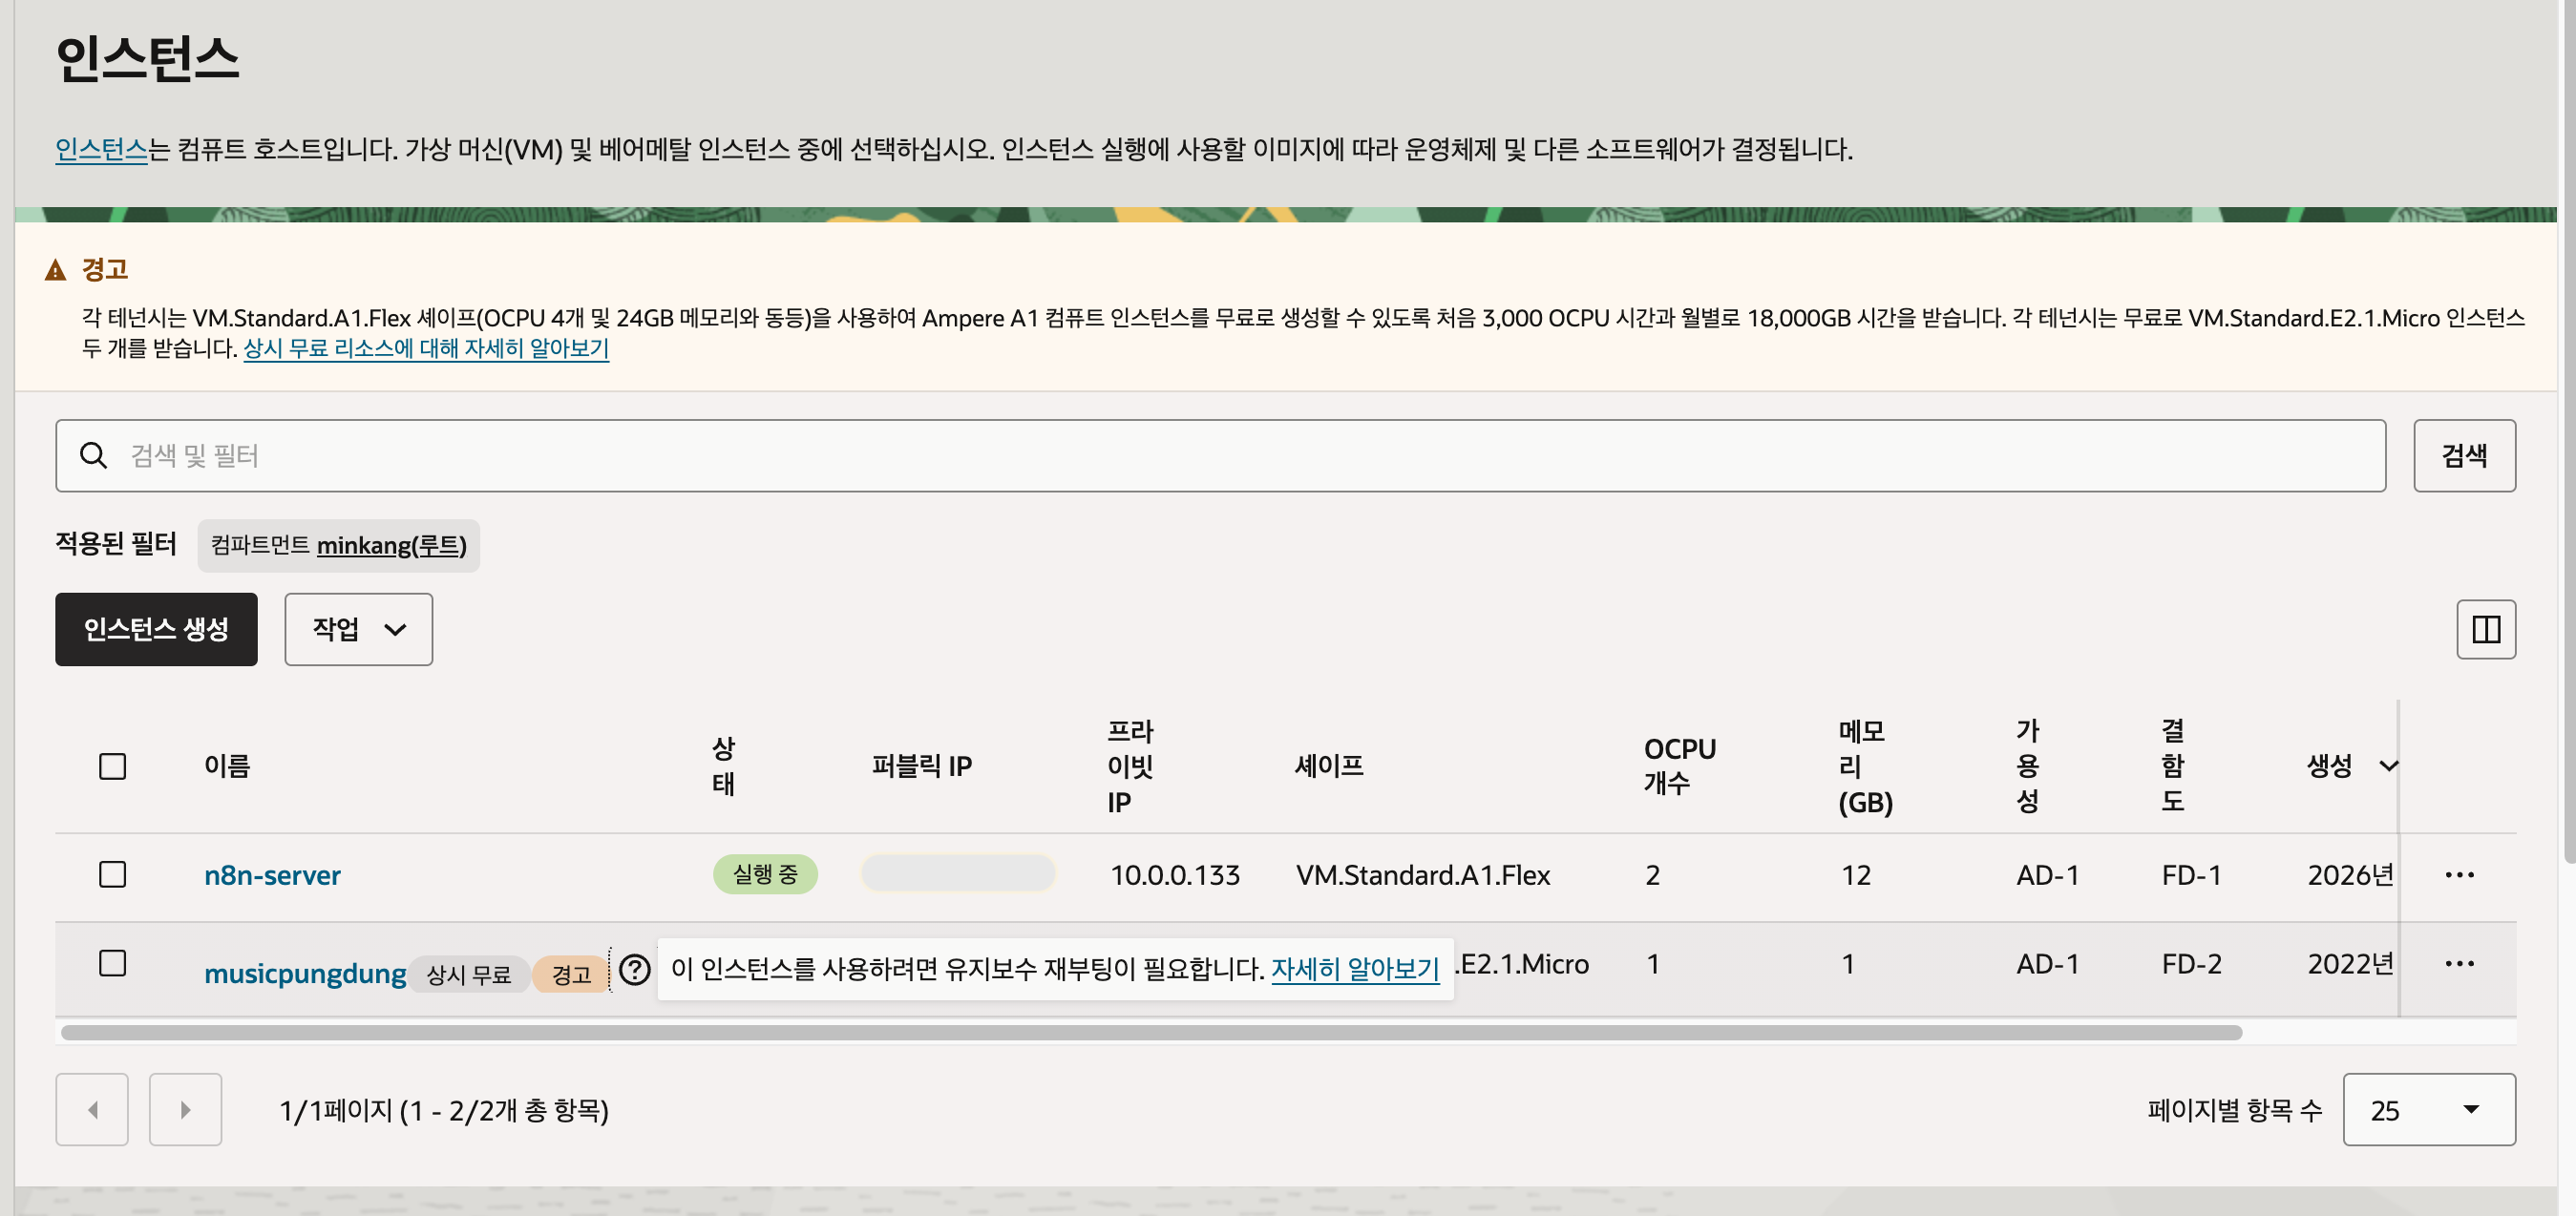Click the magnifier icon in search field
Screen dimensions: 2576x1216
(93, 455)
